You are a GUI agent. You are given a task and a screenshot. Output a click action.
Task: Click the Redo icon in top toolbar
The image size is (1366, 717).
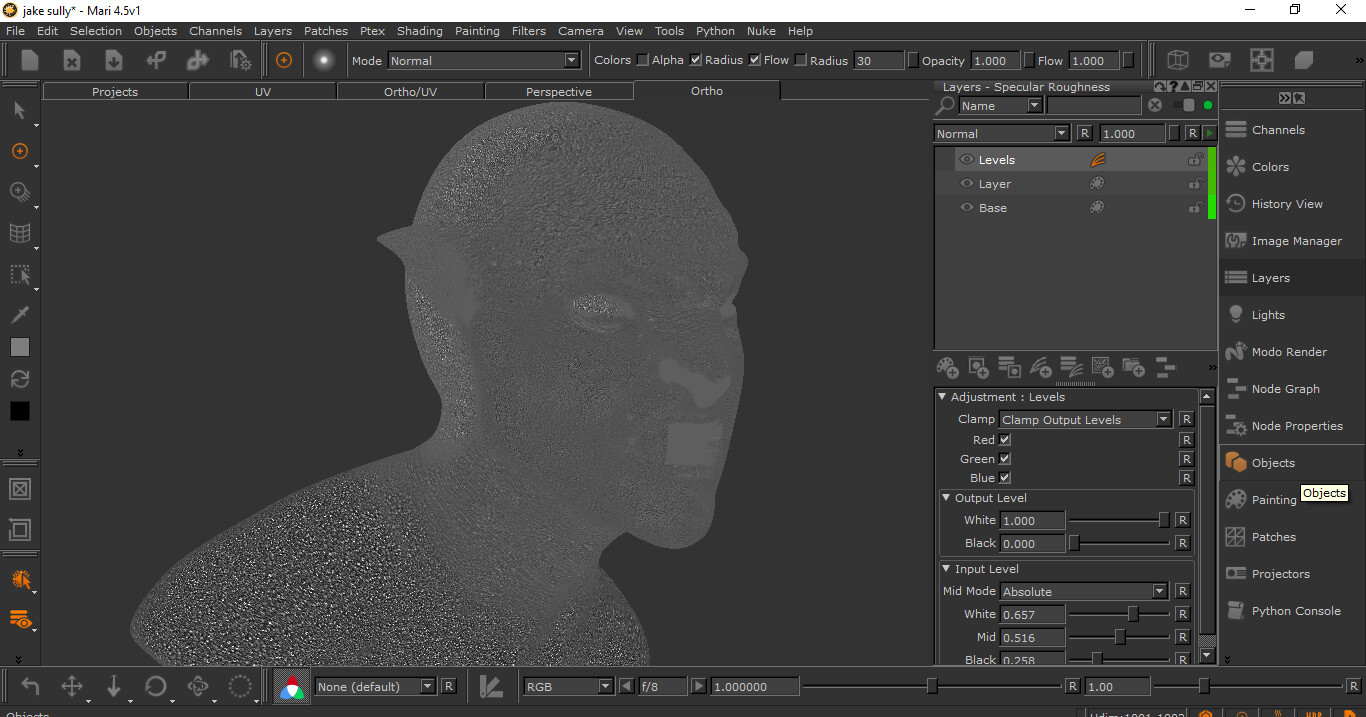(x=198, y=60)
